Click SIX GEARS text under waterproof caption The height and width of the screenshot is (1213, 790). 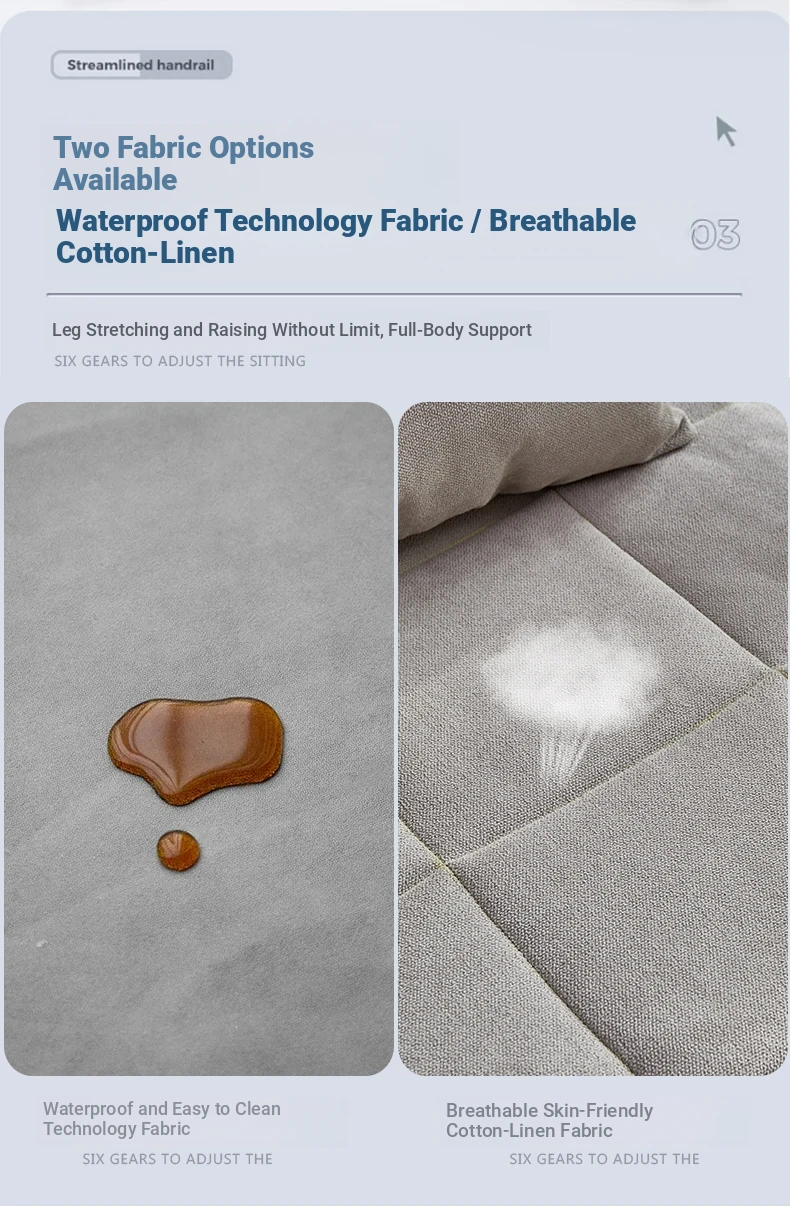[x=177, y=1159]
